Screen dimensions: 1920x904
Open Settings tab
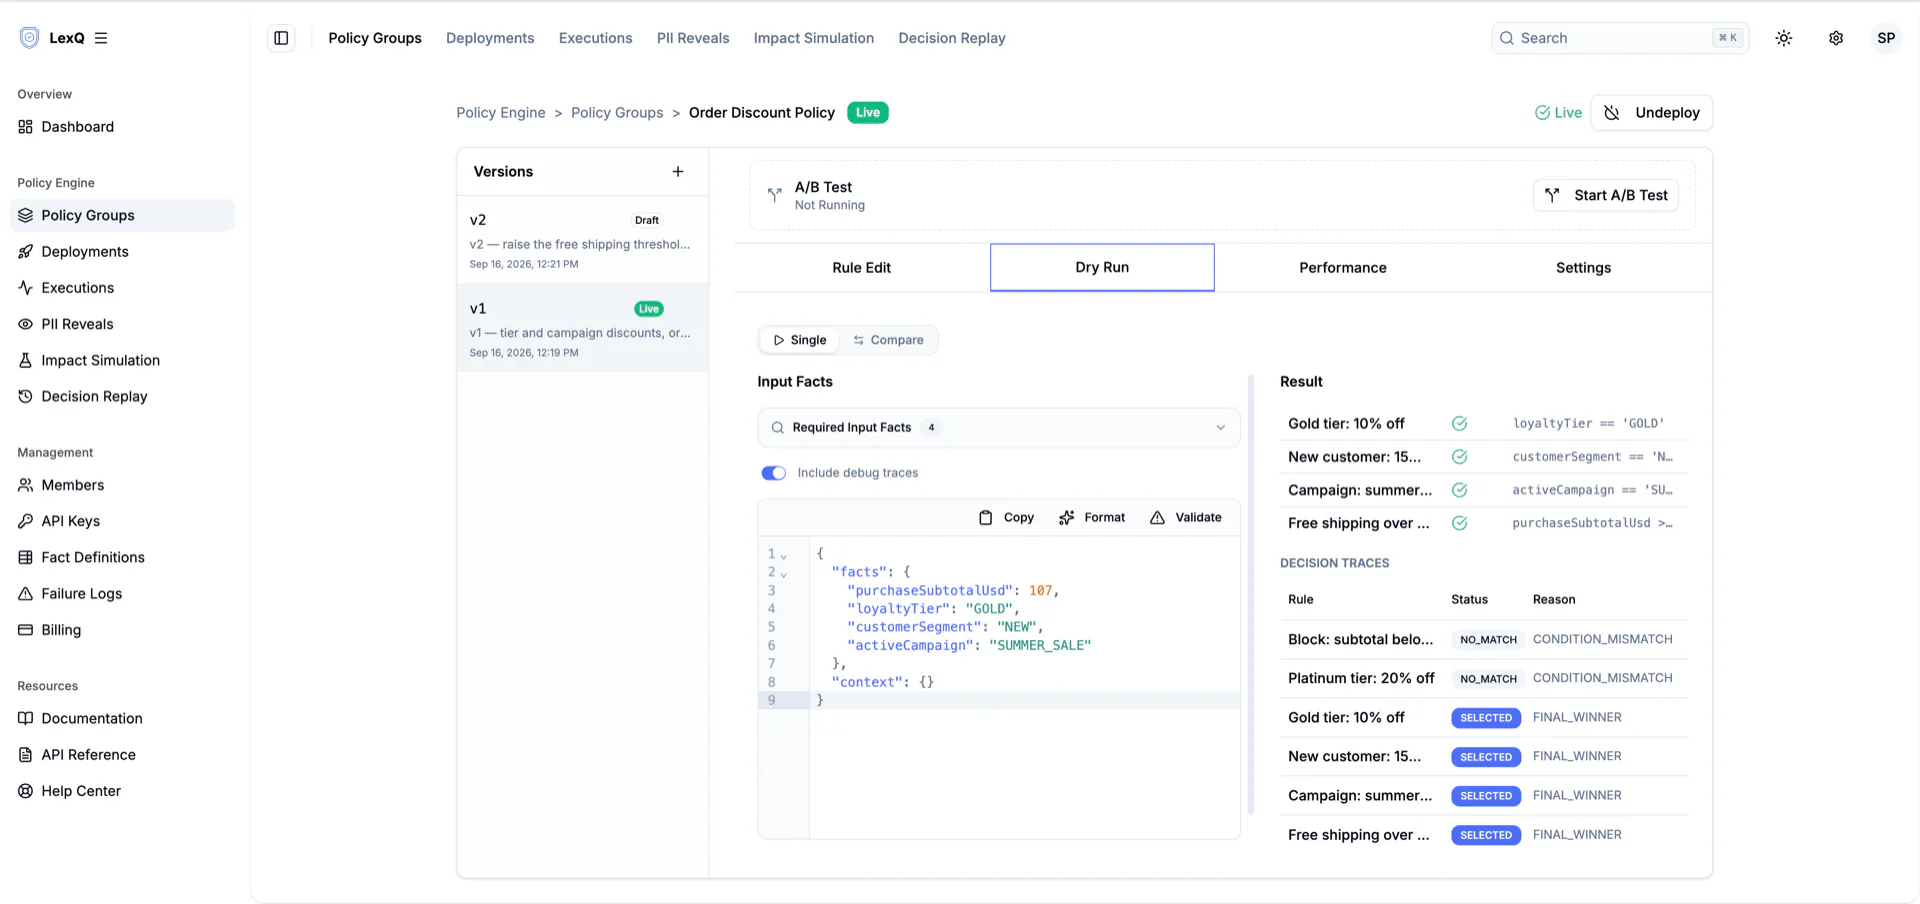pos(1583,268)
